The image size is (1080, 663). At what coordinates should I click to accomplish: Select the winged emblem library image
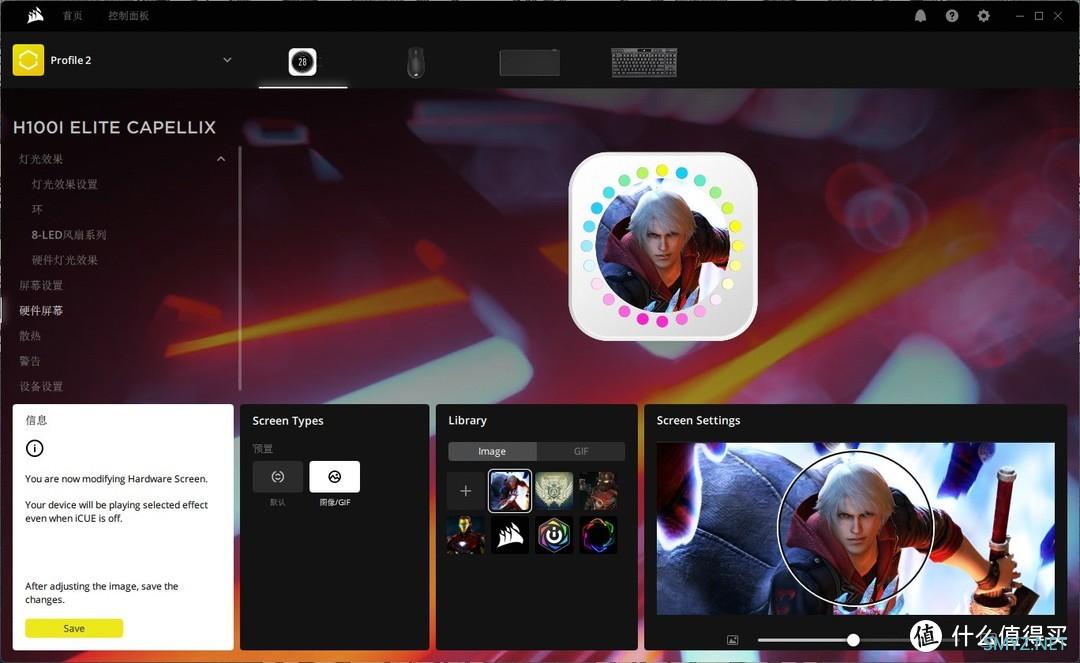[554, 491]
